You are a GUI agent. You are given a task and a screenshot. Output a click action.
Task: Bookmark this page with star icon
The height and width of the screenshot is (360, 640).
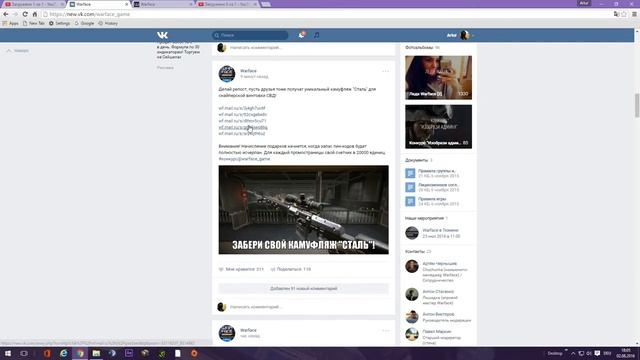[x=624, y=14]
